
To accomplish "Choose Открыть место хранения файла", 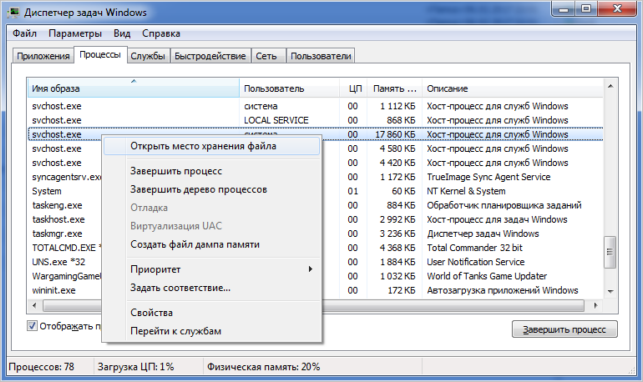I will (x=212, y=146).
